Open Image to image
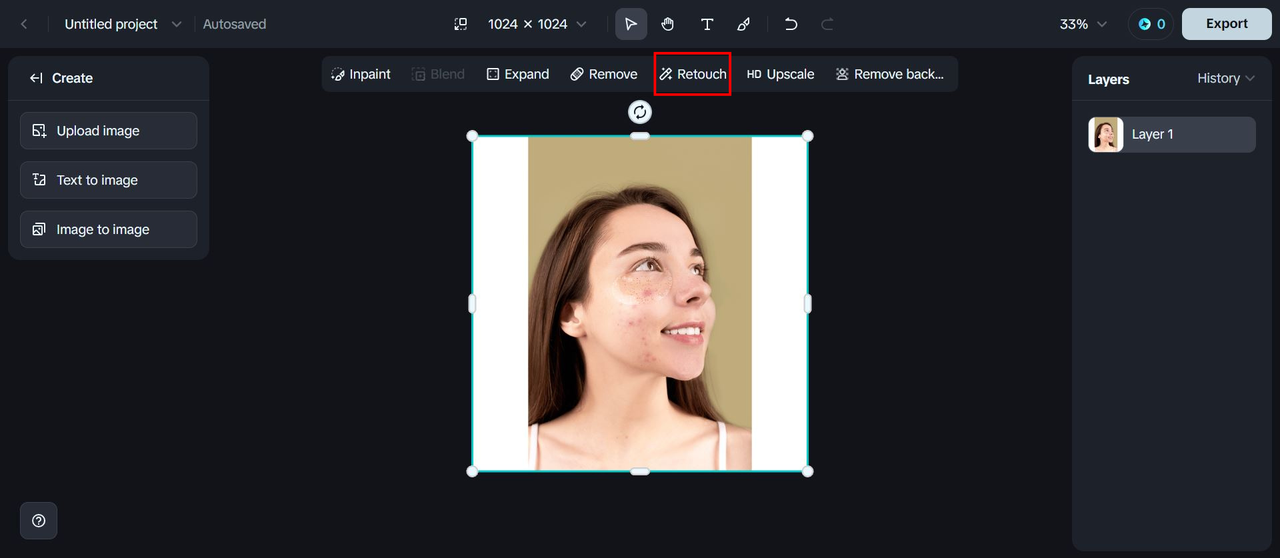Screen dimensions: 1280x558 [x=108, y=229]
